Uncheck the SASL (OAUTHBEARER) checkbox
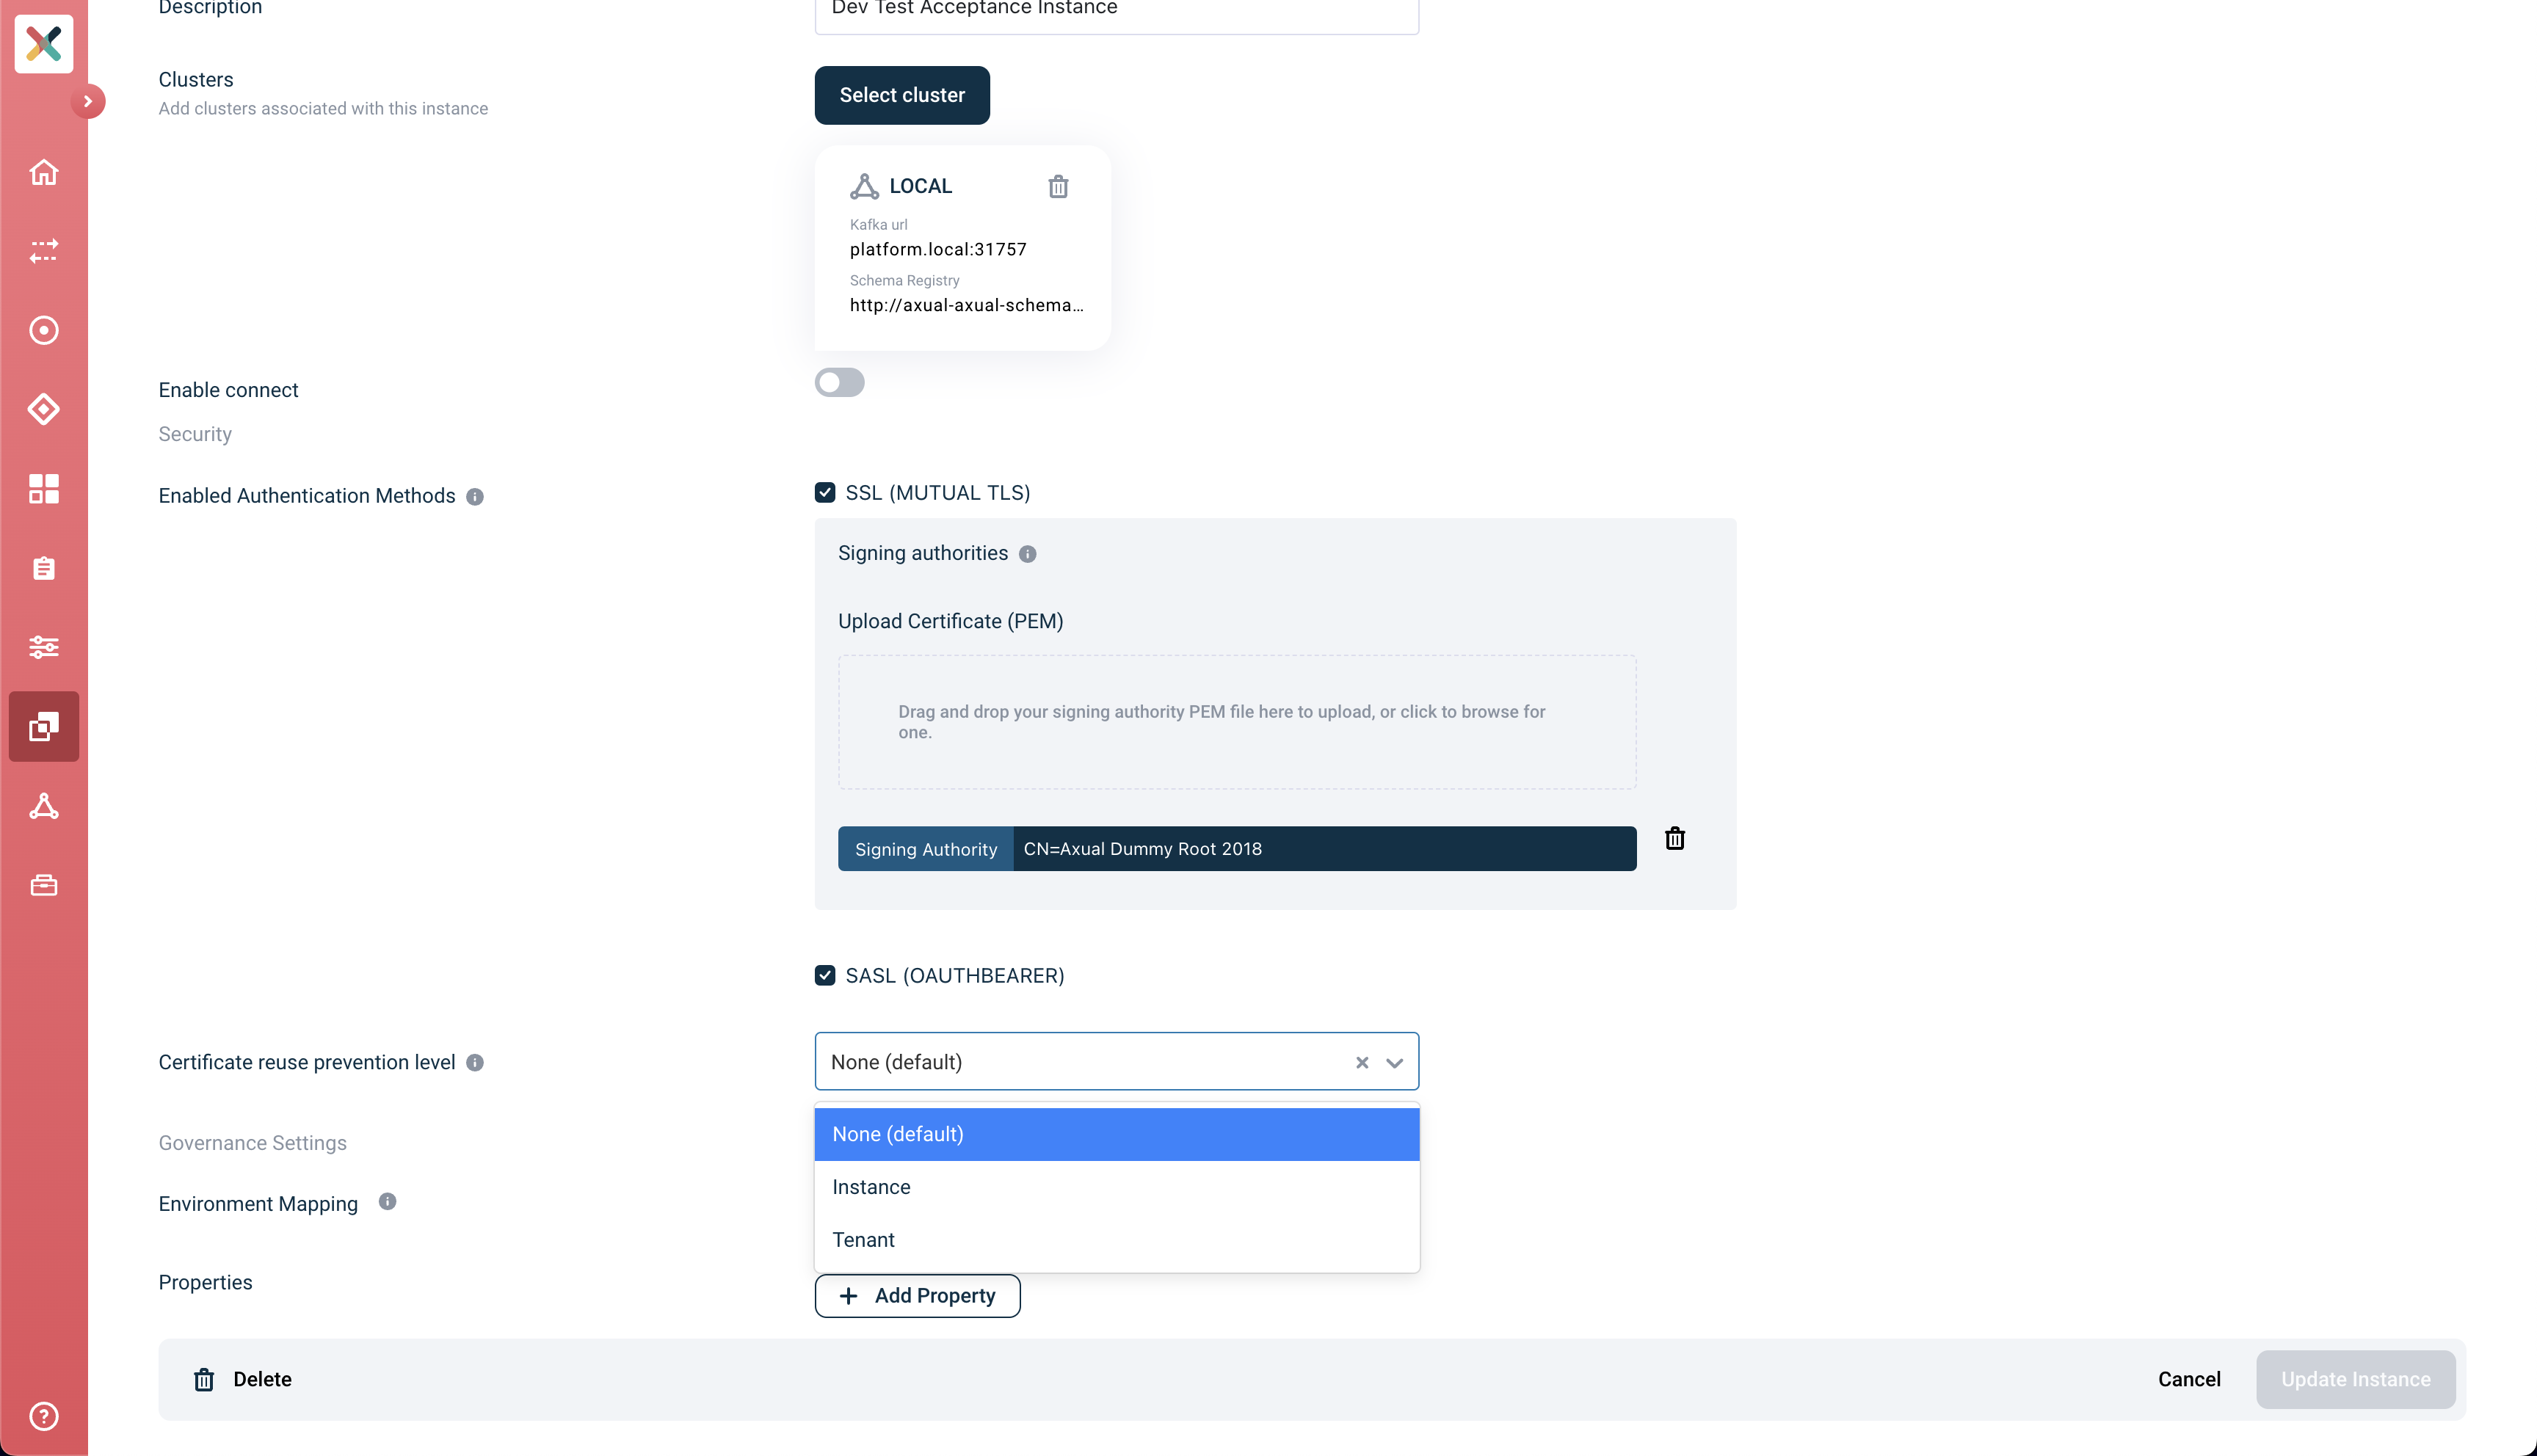The width and height of the screenshot is (2537, 1456). click(x=825, y=975)
